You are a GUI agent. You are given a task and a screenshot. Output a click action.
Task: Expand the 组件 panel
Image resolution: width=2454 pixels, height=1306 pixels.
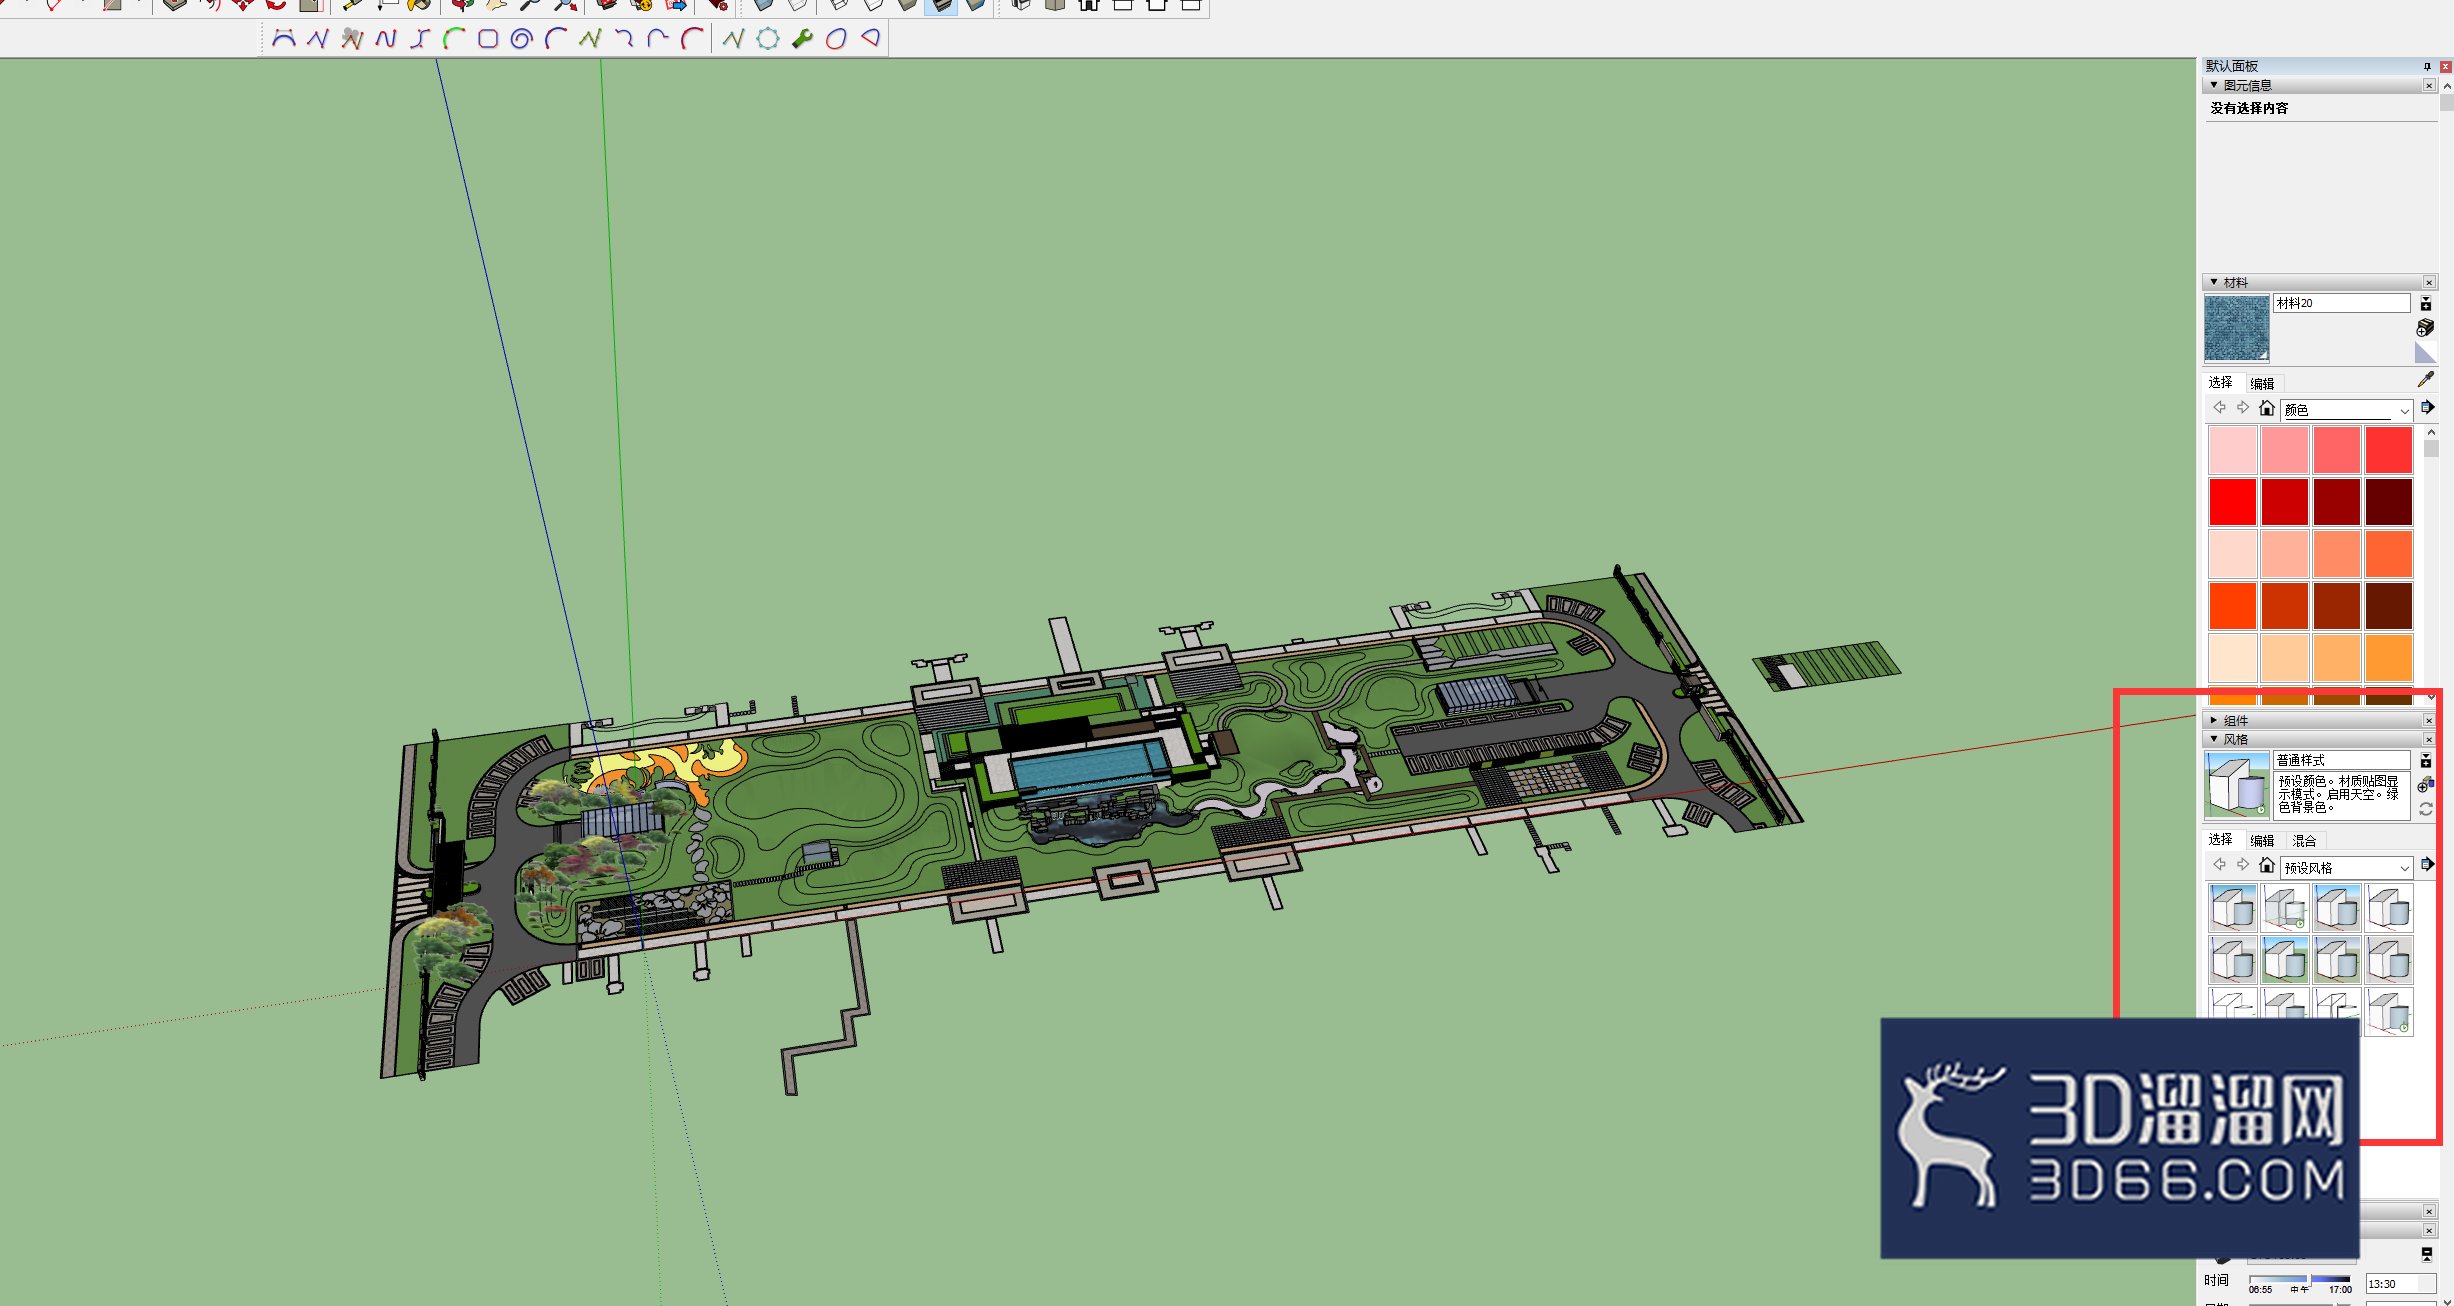2214,721
